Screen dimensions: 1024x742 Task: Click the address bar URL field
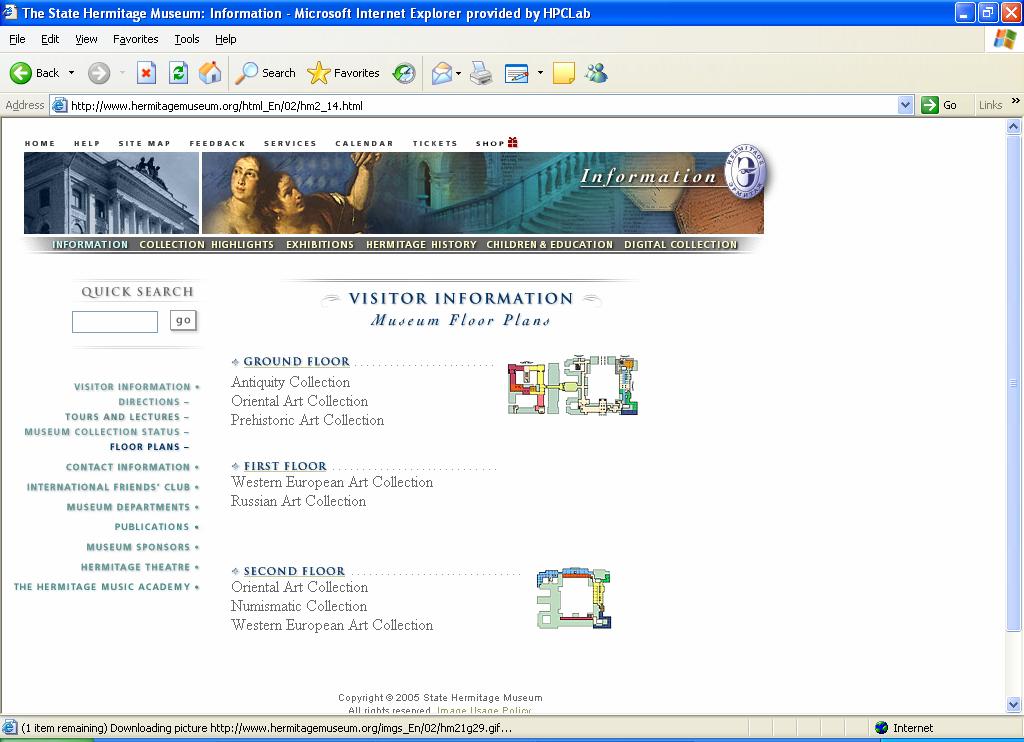pyautogui.click(x=482, y=105)
